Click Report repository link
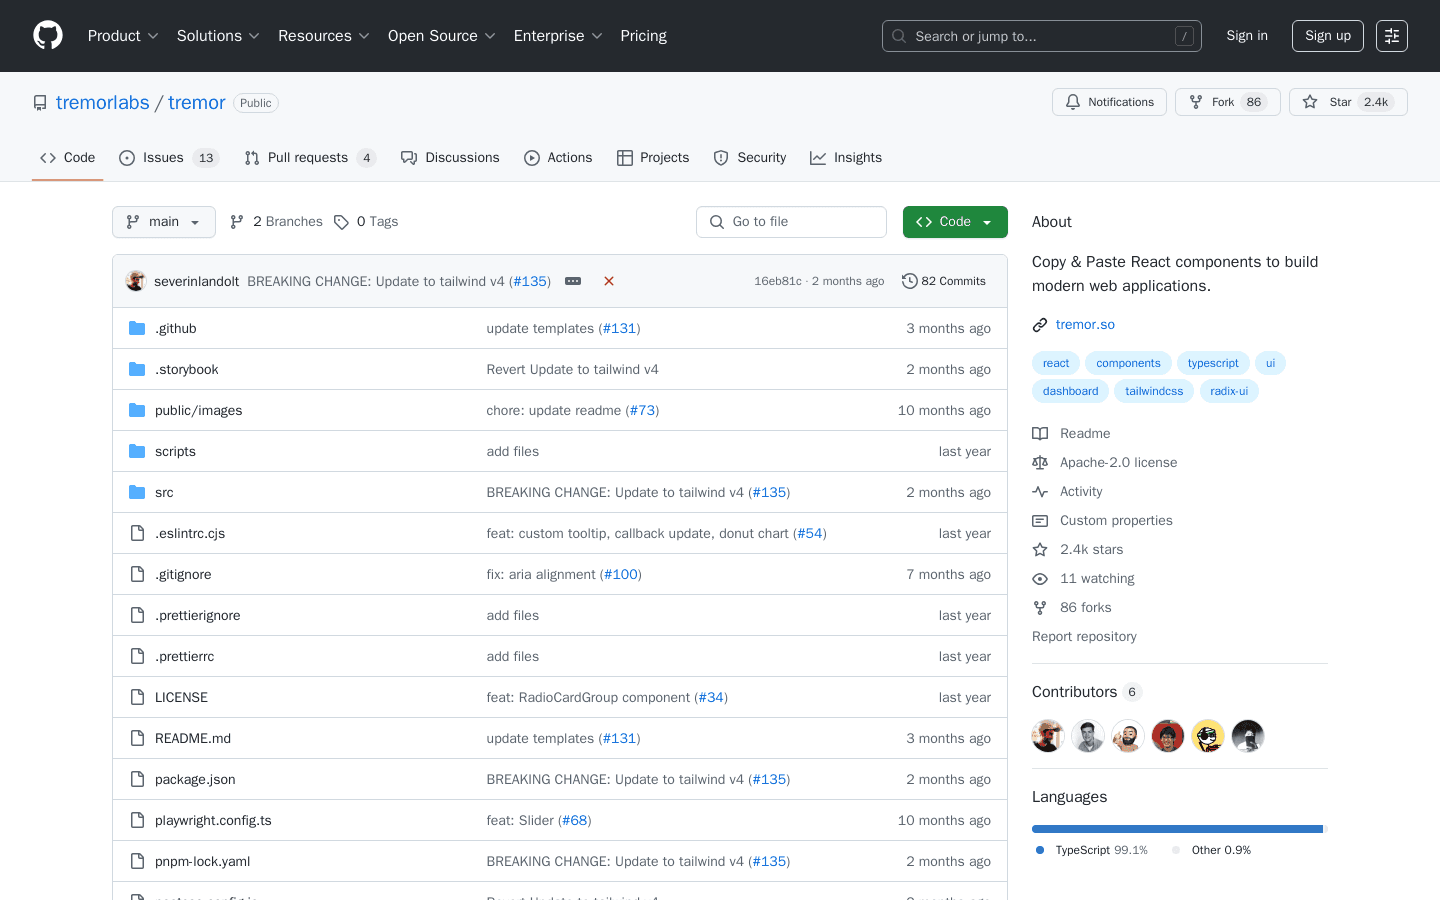The width and height of the screenshot is (1440, 900). coord(1084,636)
